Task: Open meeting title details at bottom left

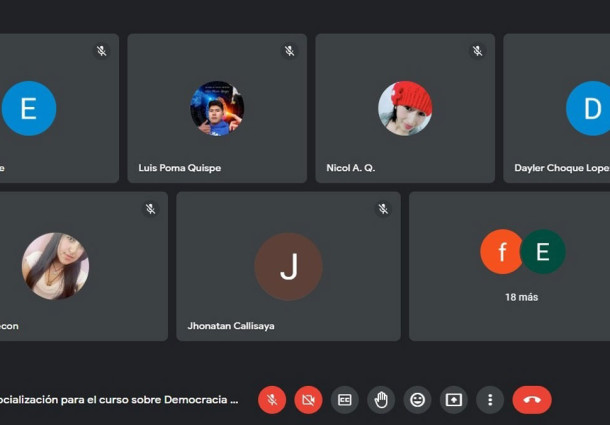Action: click(118, 400)
